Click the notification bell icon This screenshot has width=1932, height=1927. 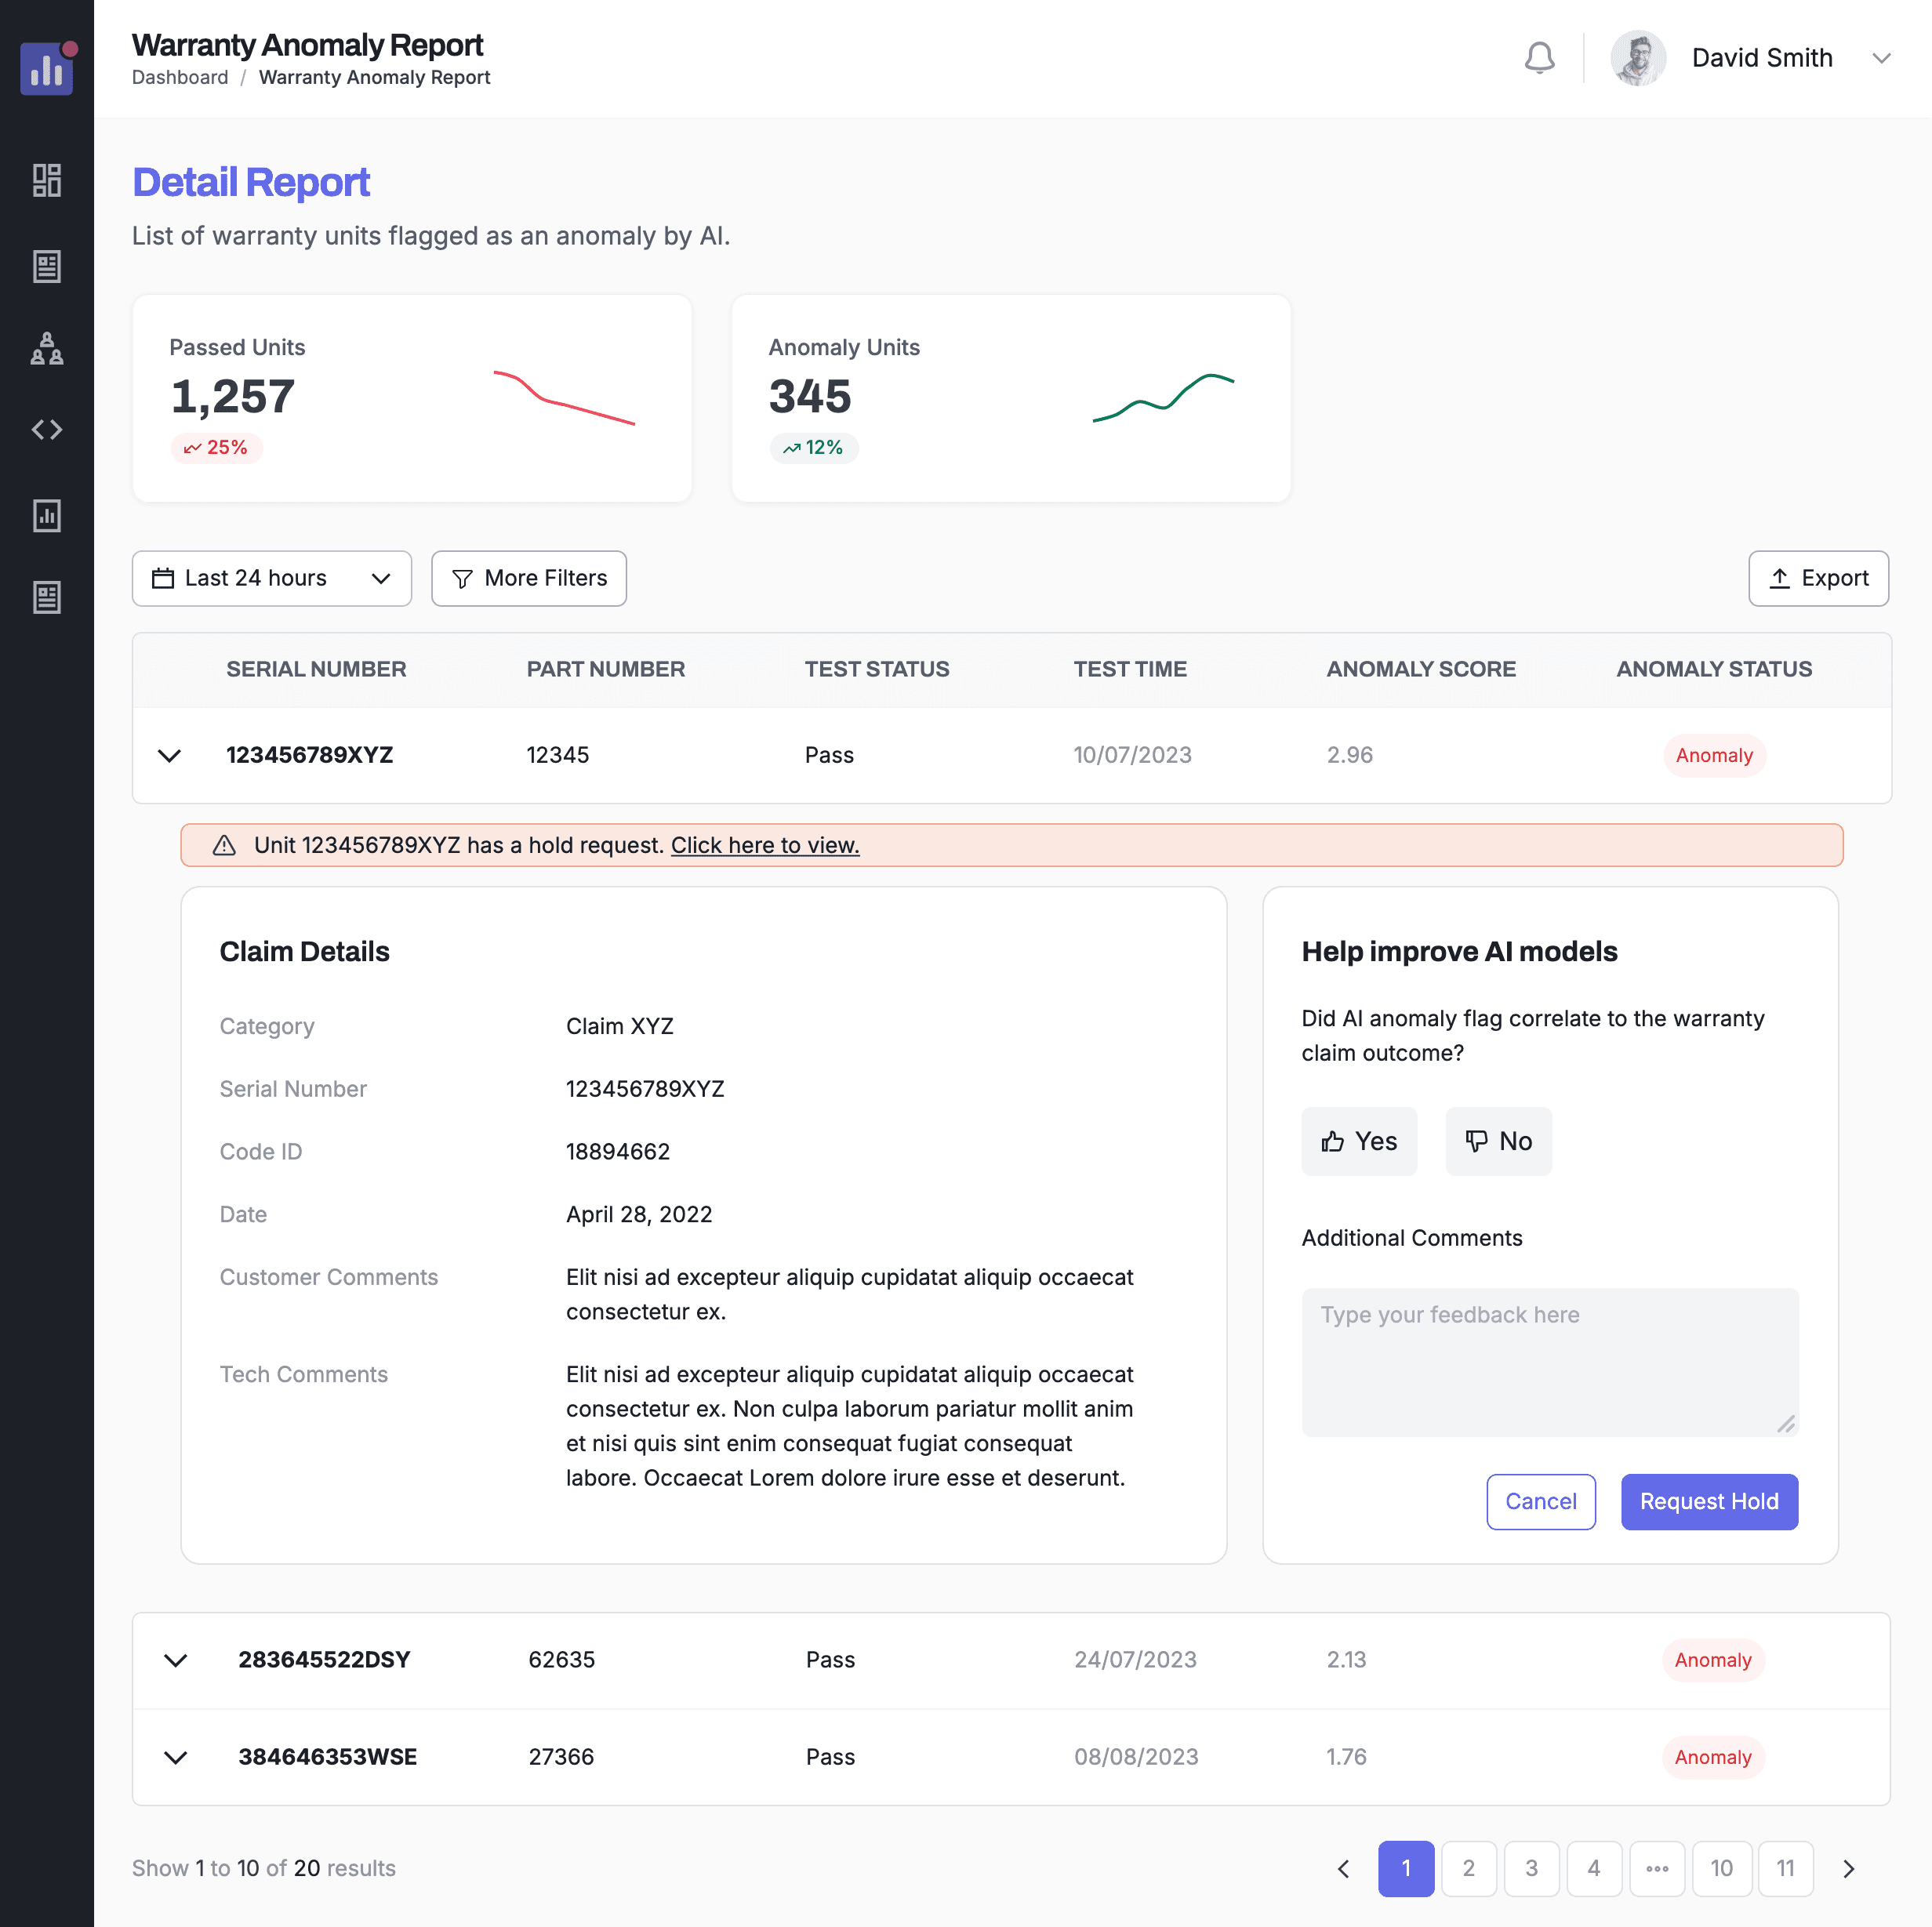coord(1539,58)
